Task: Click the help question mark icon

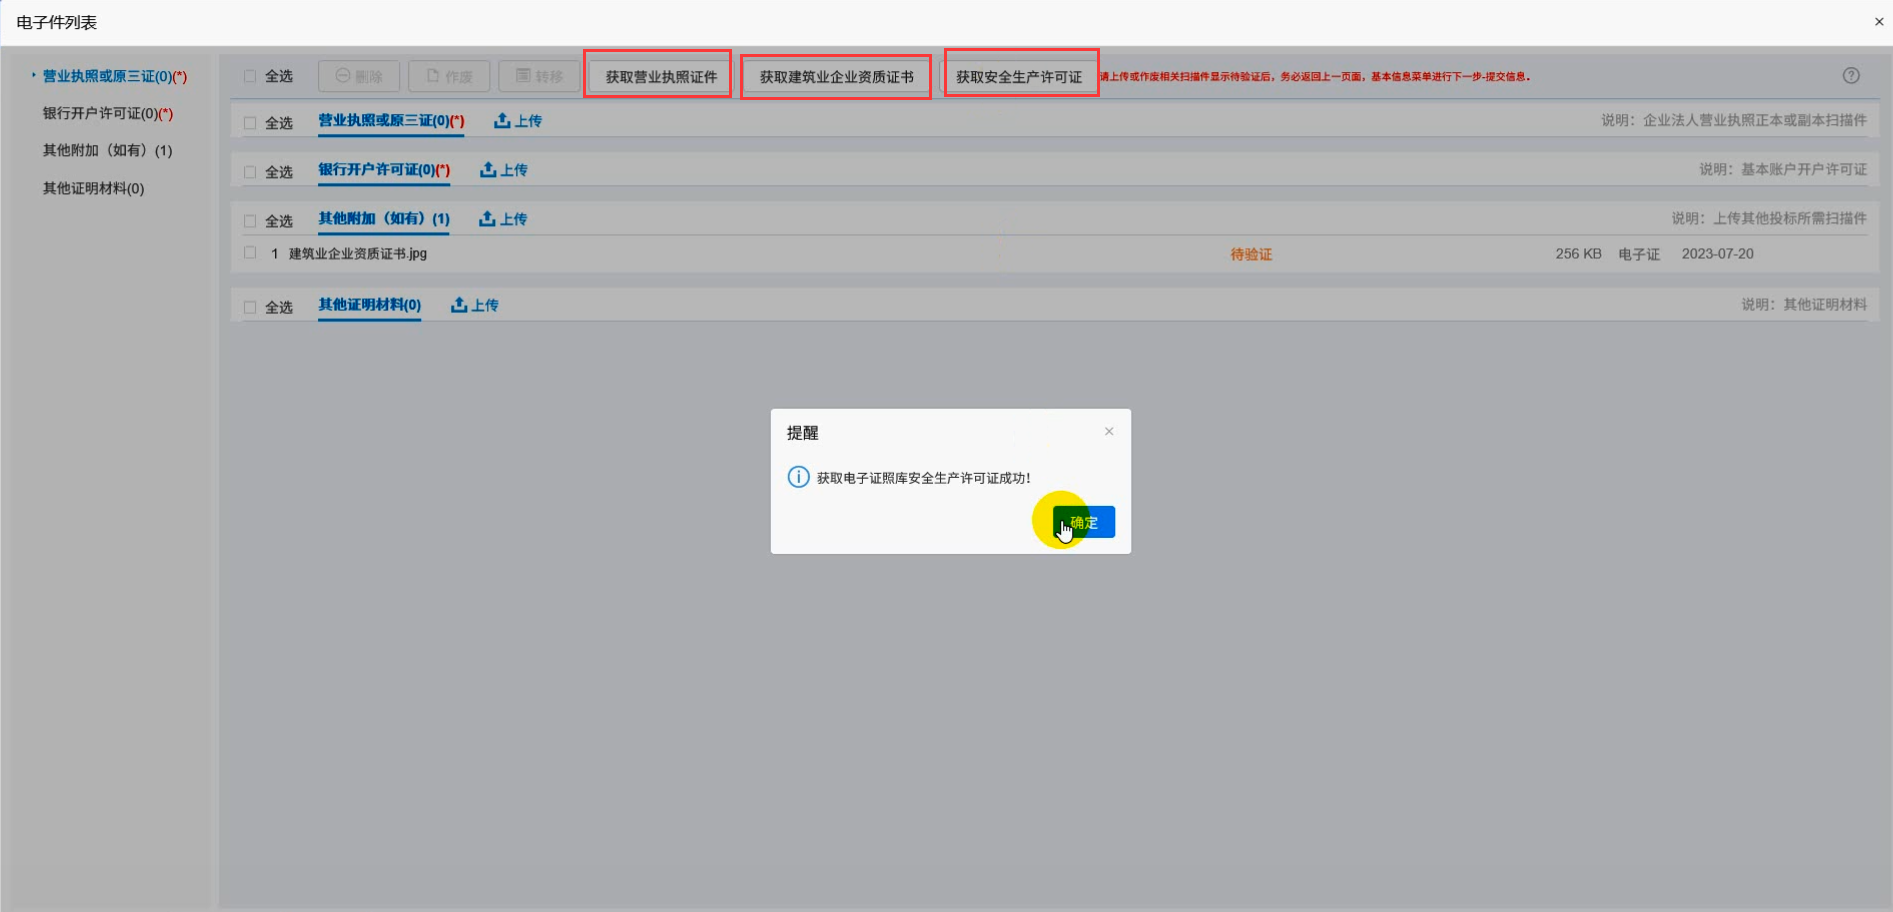Action: coord(1851,76)
